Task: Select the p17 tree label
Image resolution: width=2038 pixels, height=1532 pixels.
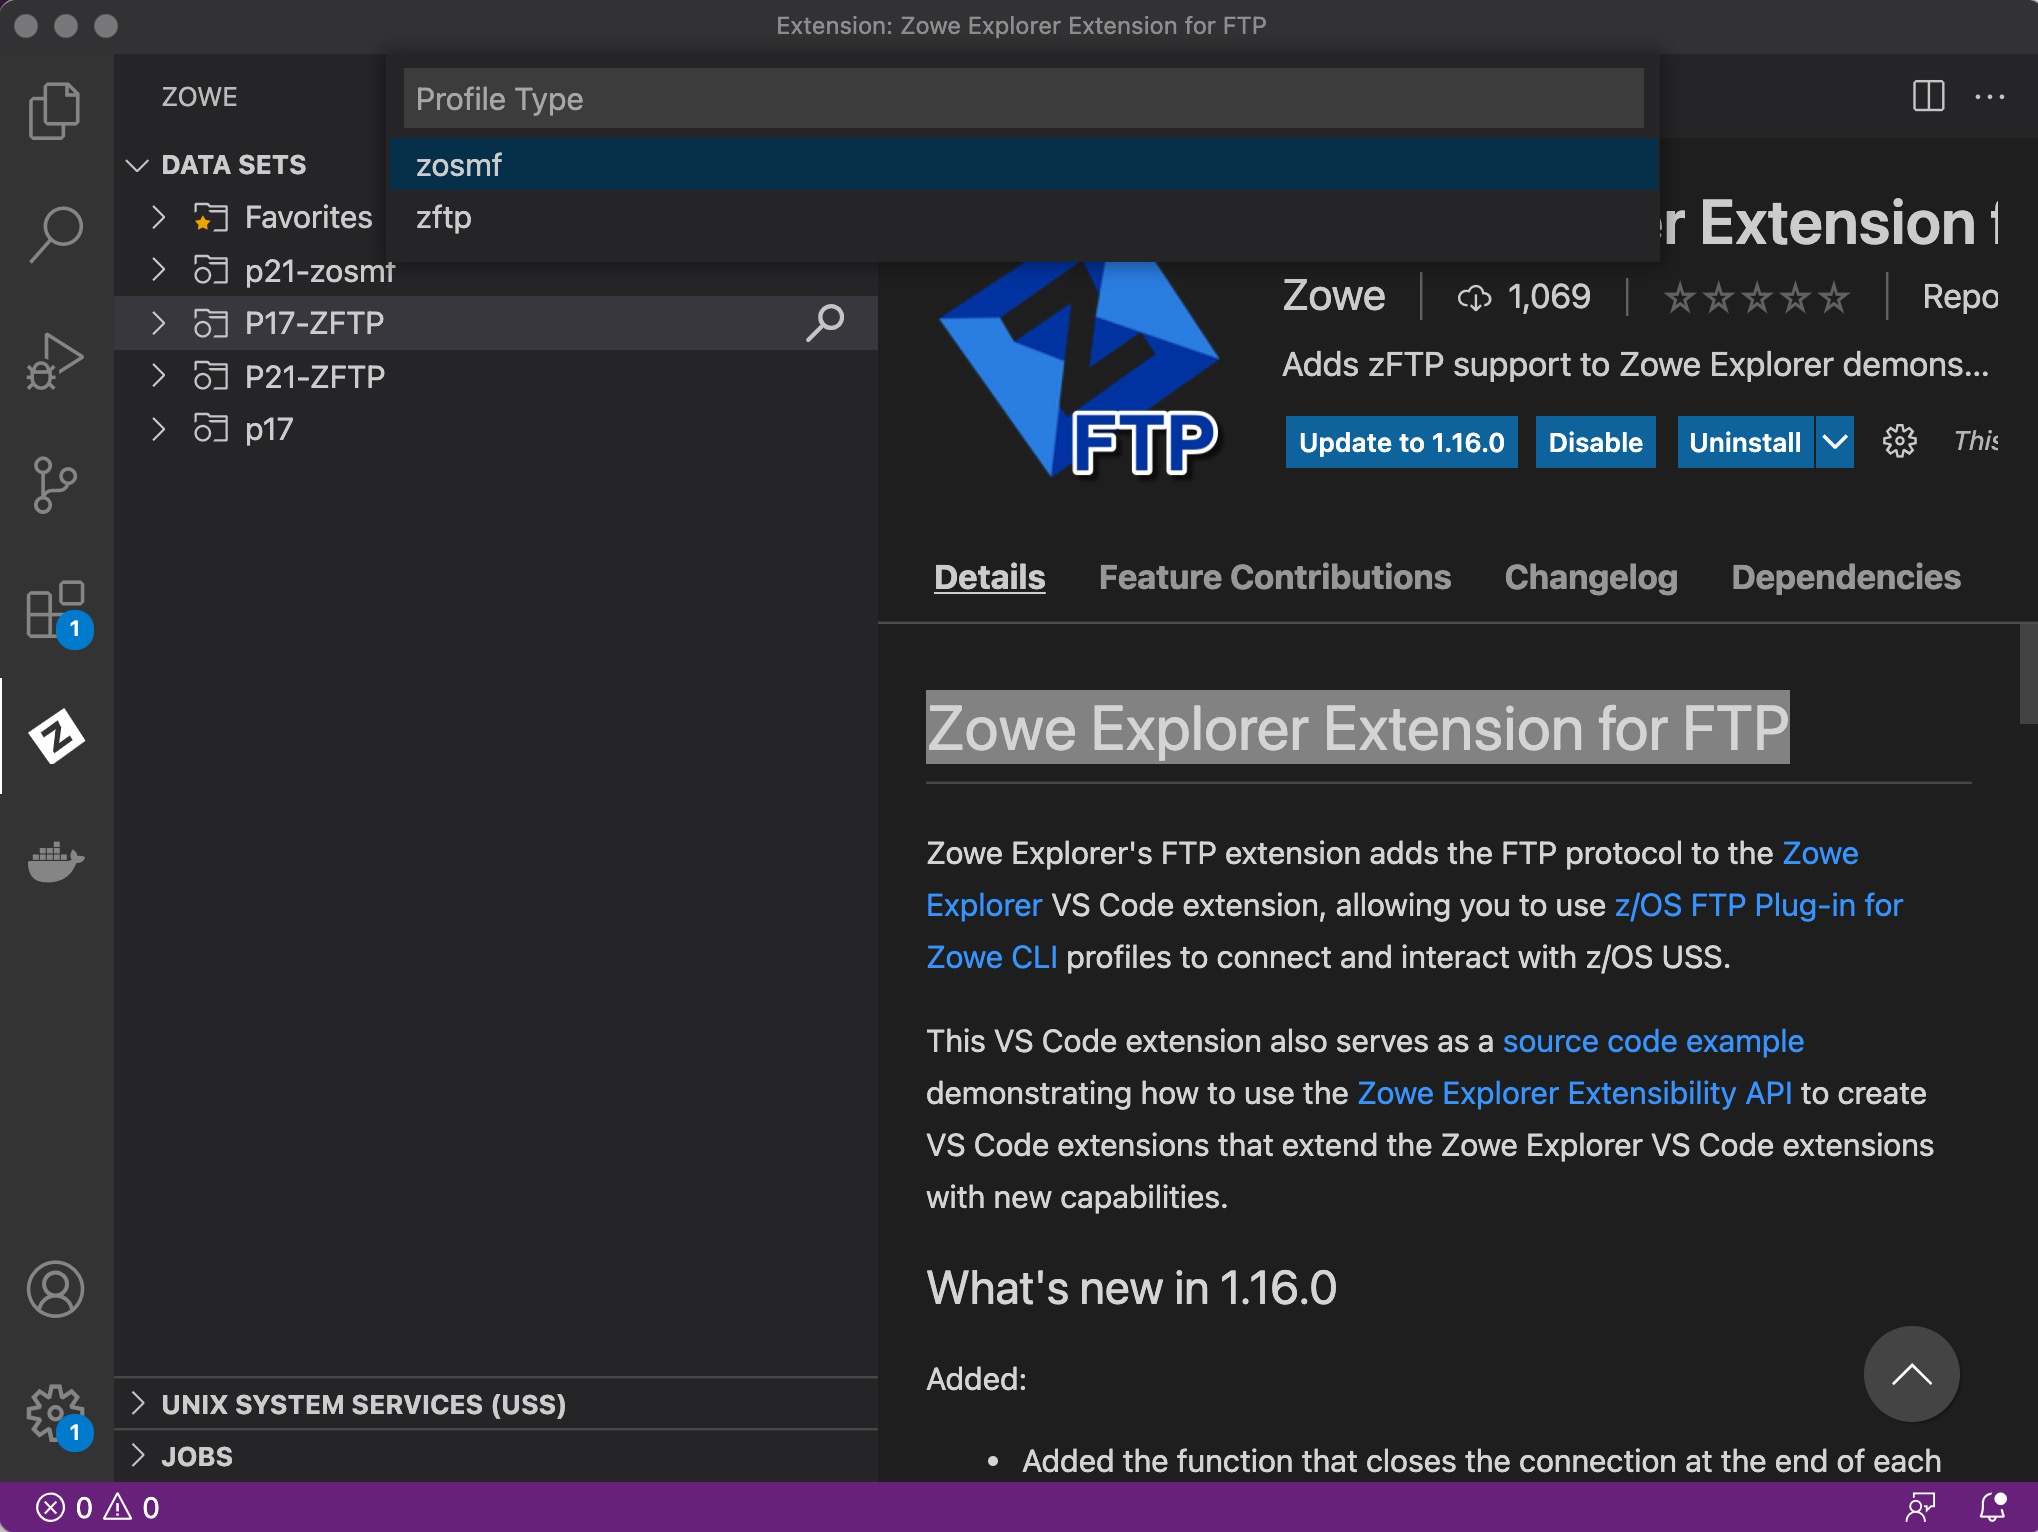Action: (x=269, y=429)
